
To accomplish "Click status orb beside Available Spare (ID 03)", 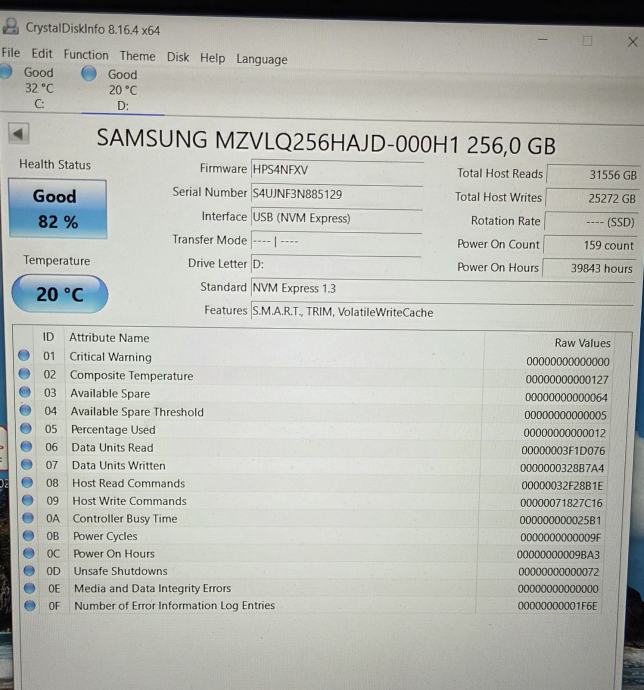I will tap(25, 392).
